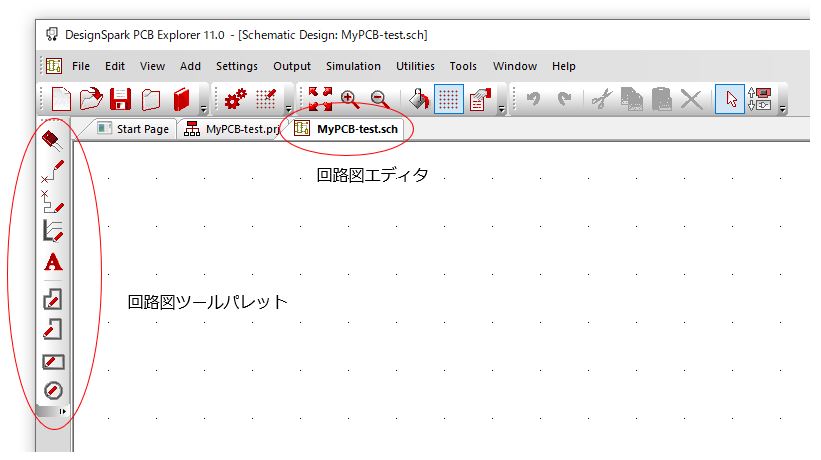Screen dimensions: 821x460
Task: Select the Add Circle shape tool
Action: [x=53, y=391]
